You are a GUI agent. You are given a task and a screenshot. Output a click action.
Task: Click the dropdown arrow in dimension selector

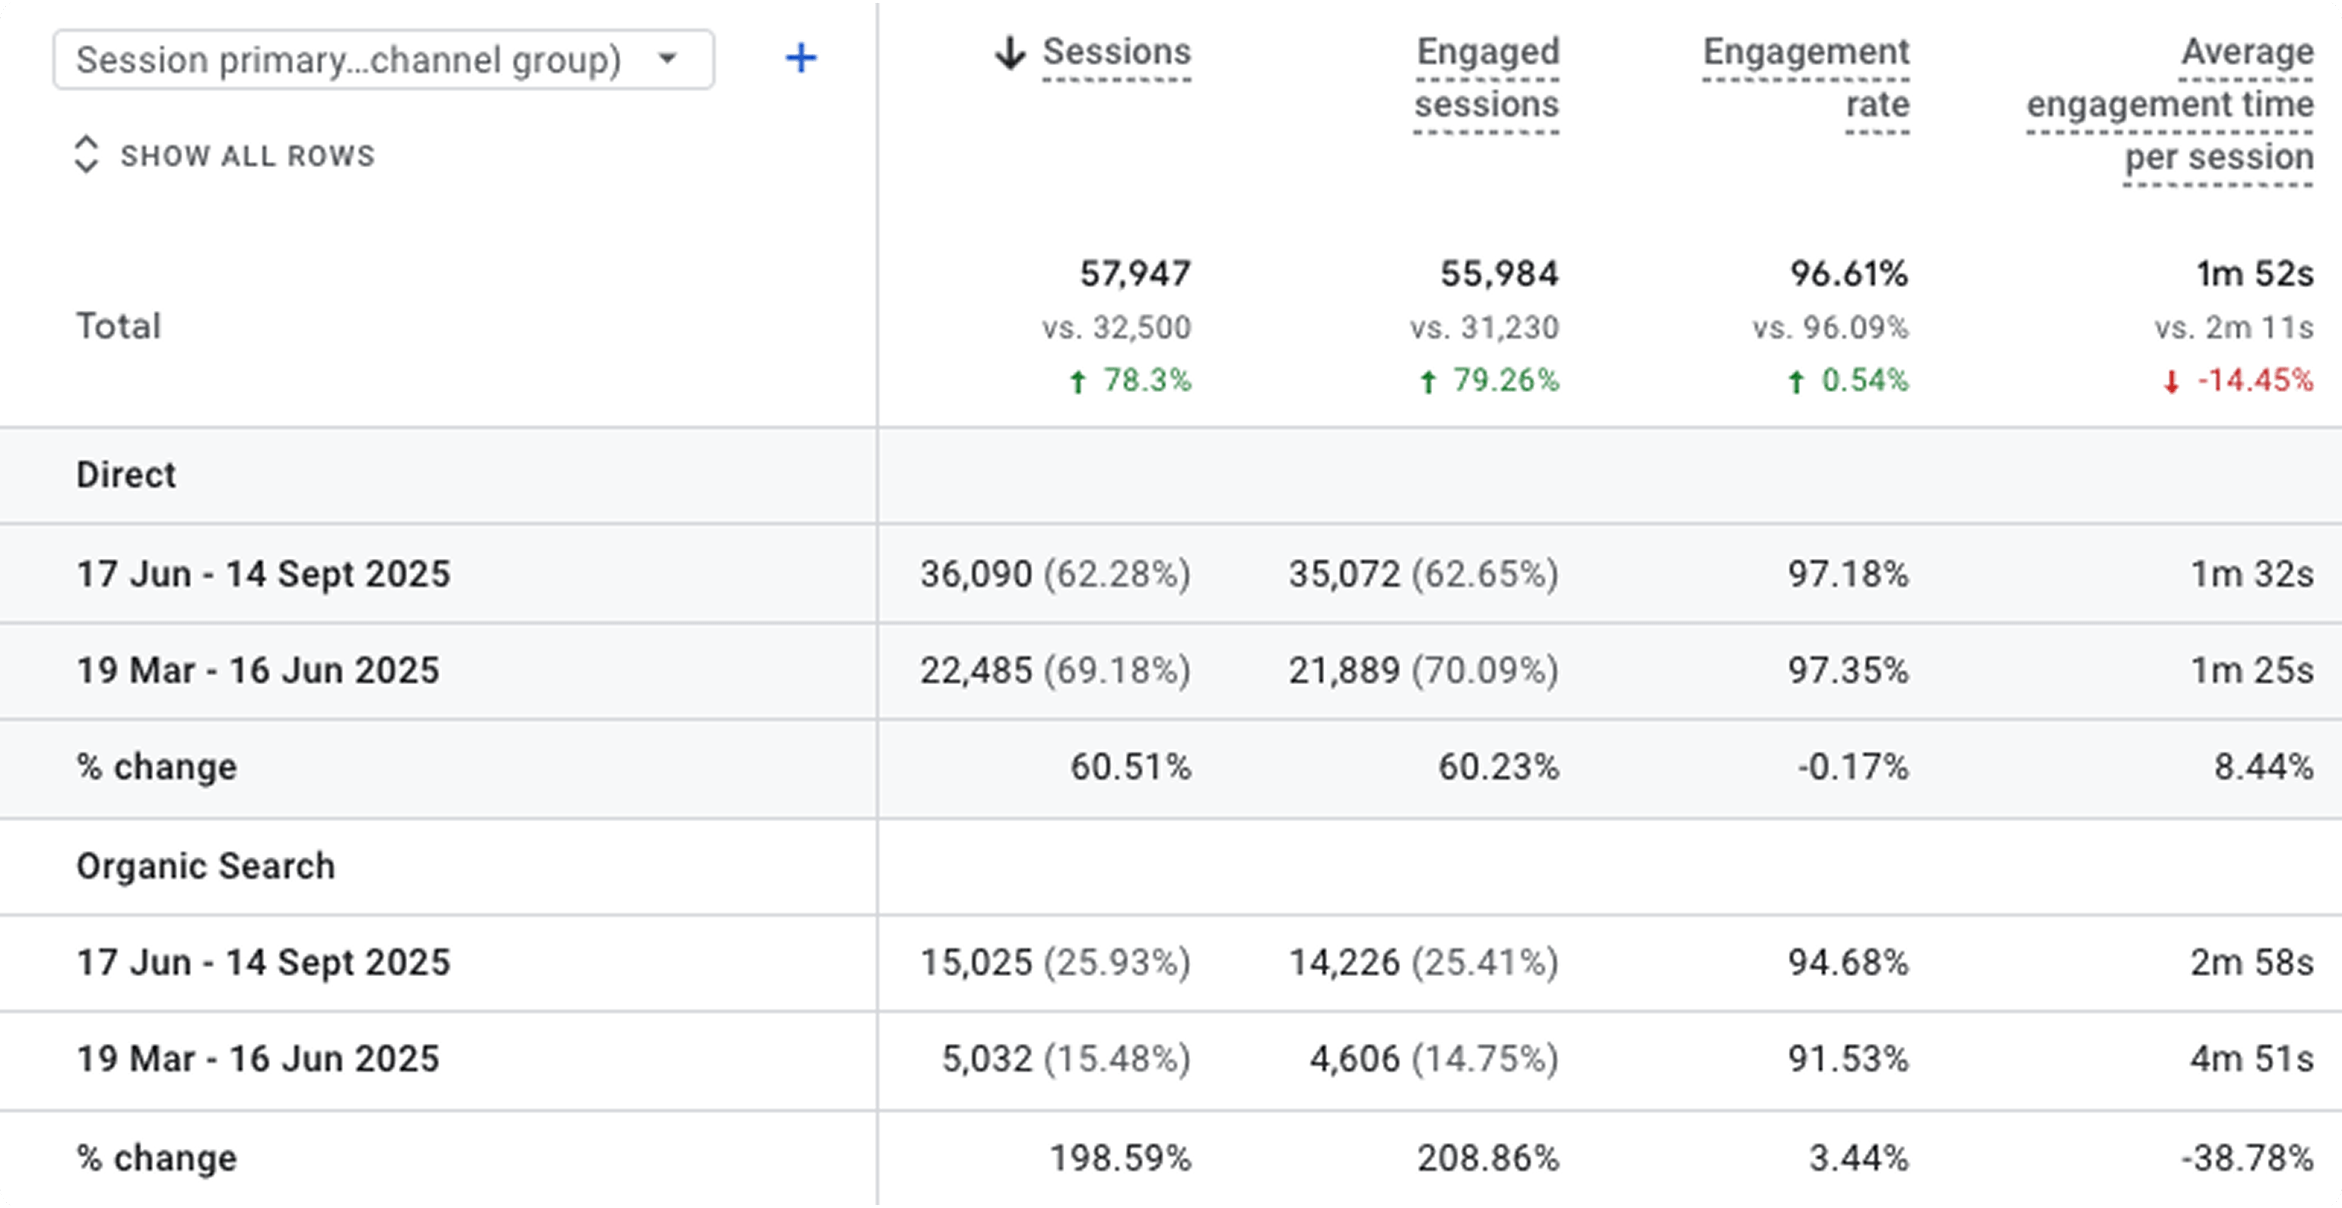pyautogui.click(x=667, y=58)
